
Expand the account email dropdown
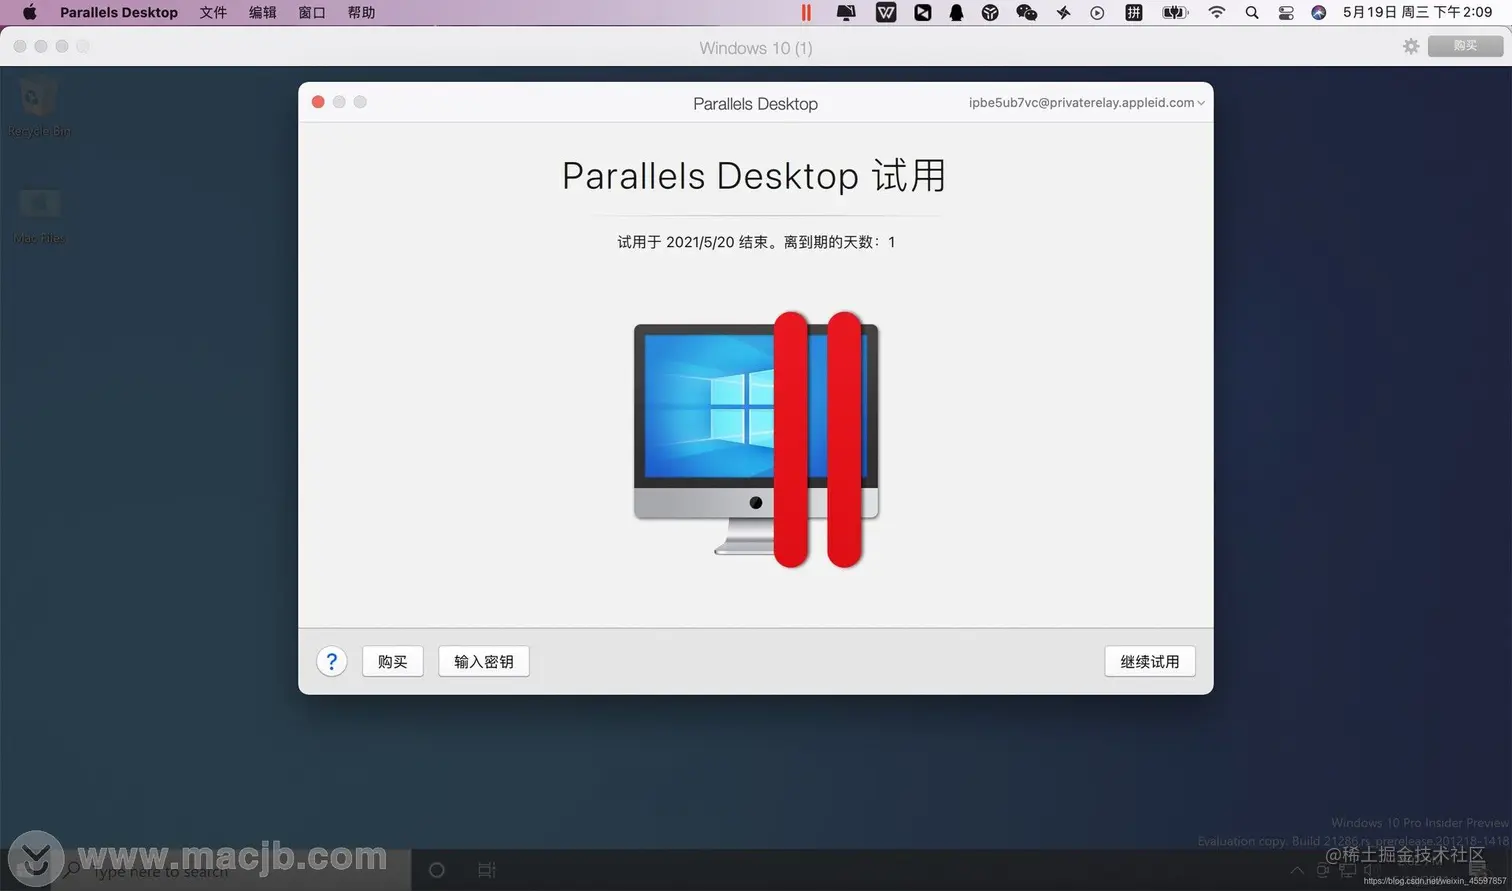pyautogui.click(x=1087, y=102)
